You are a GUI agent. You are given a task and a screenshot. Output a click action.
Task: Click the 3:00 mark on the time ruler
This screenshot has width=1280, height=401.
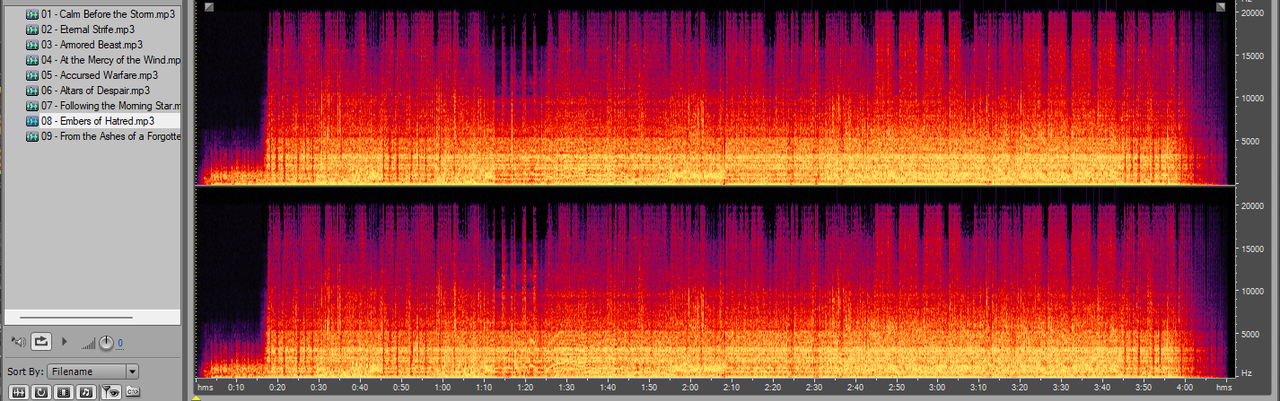pos(937,387)
